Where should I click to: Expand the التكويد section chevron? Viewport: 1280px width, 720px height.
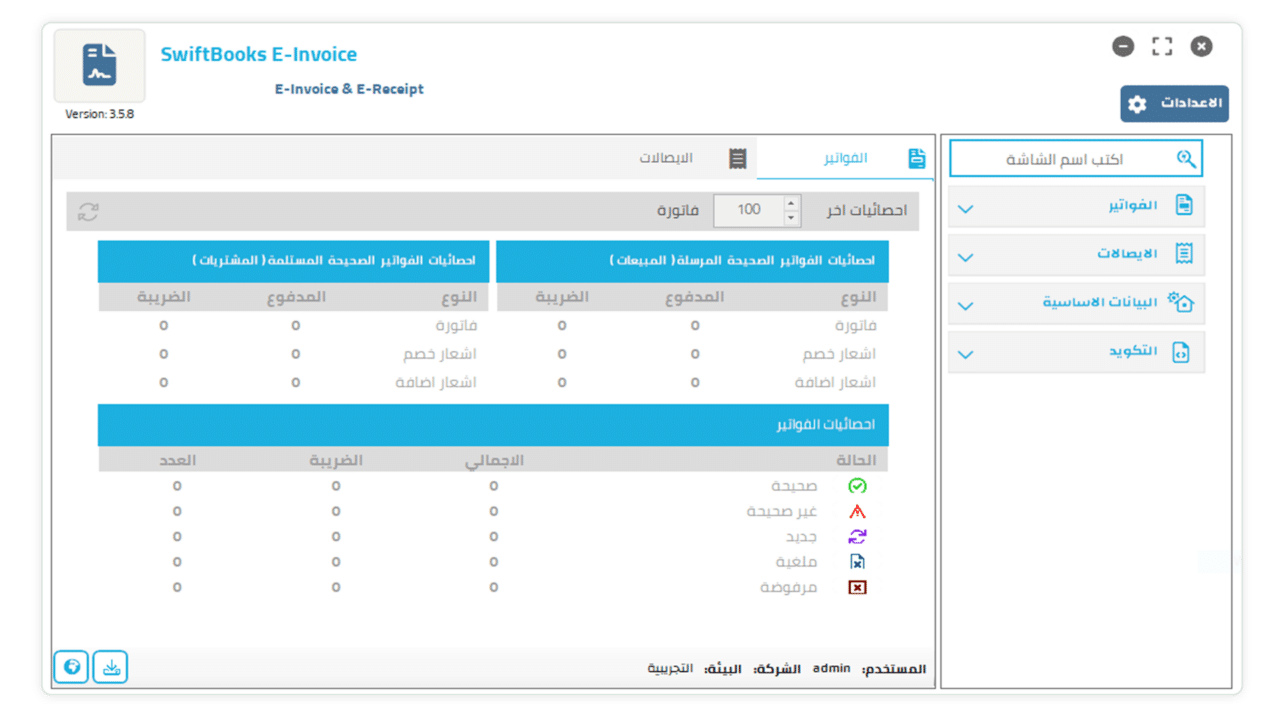pos(965,353)
